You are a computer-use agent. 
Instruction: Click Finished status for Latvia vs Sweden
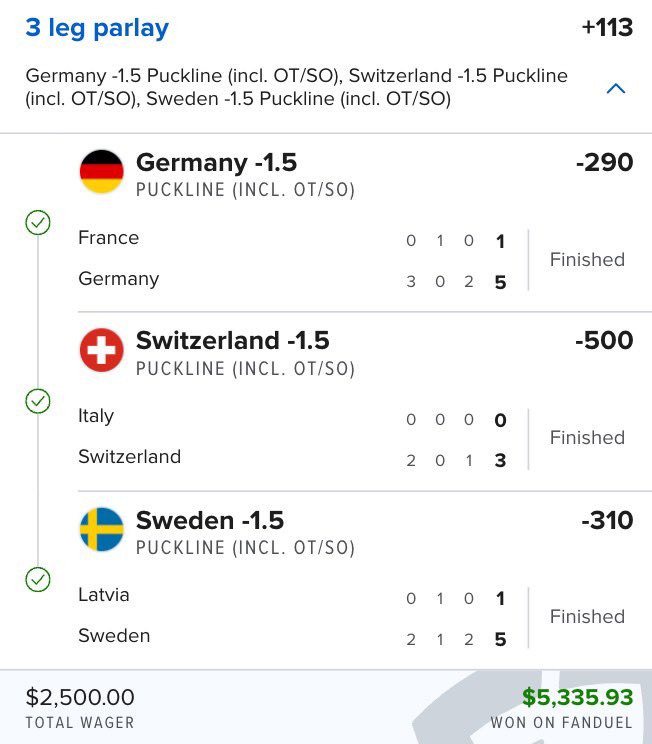coord(587,617)
